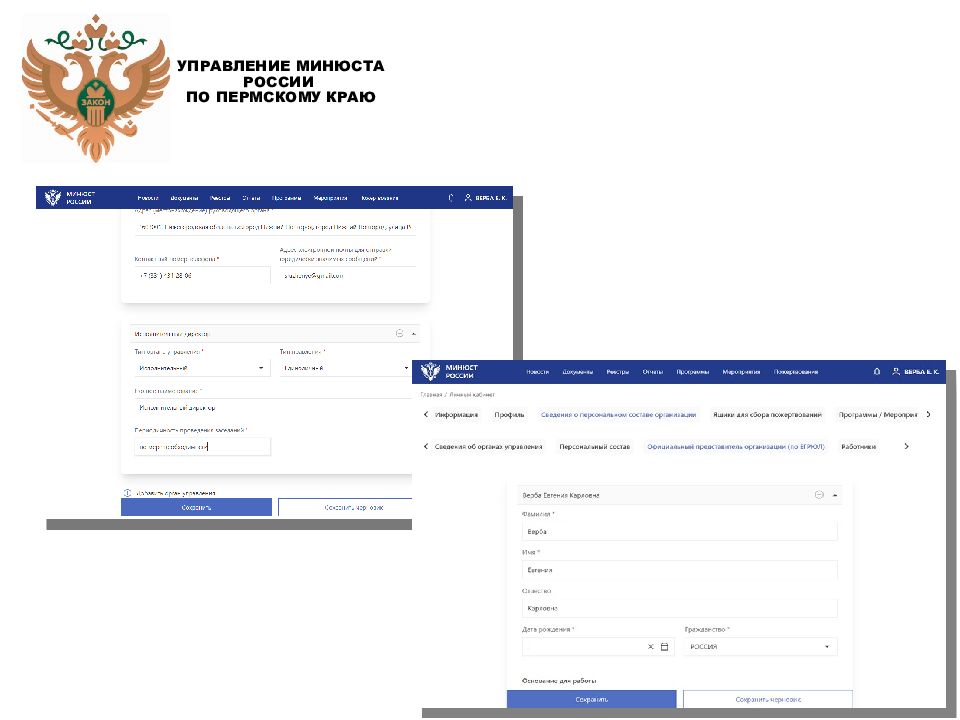Image resolution: width=960 pixels, height=720 pixels.
Task: Open the first menu item in the back window
Action: (x=148, y=198)
